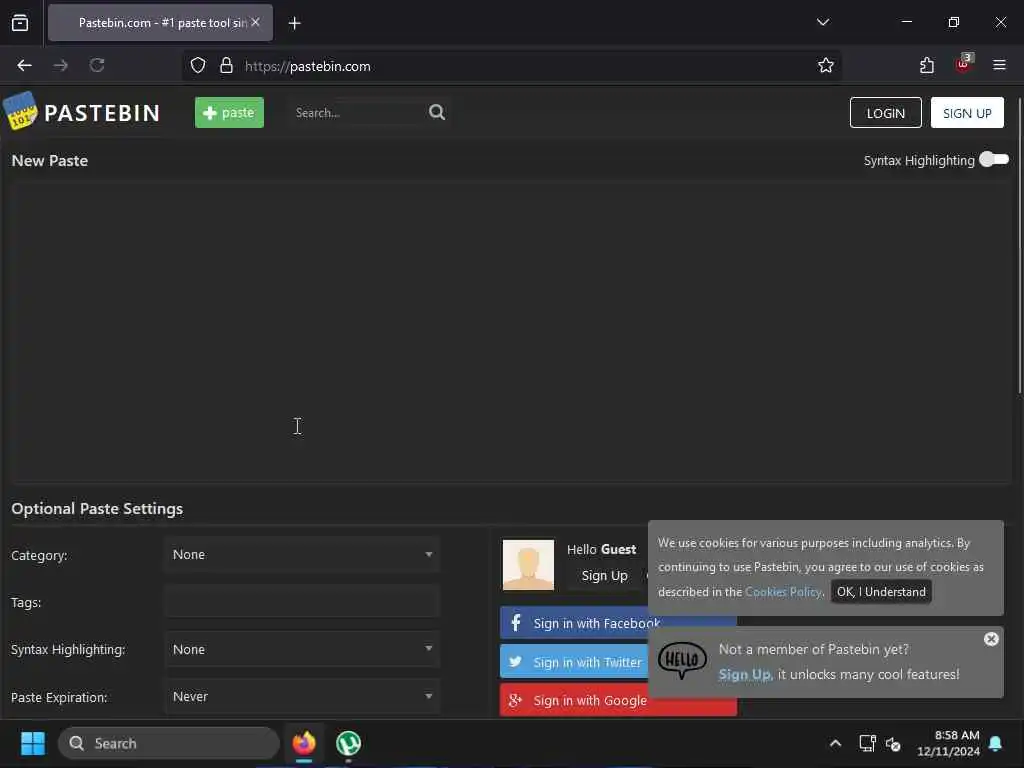The image size is (1024, 768).
Task: Accept cookies with OK, I Understand
Action: coord(881,592)
